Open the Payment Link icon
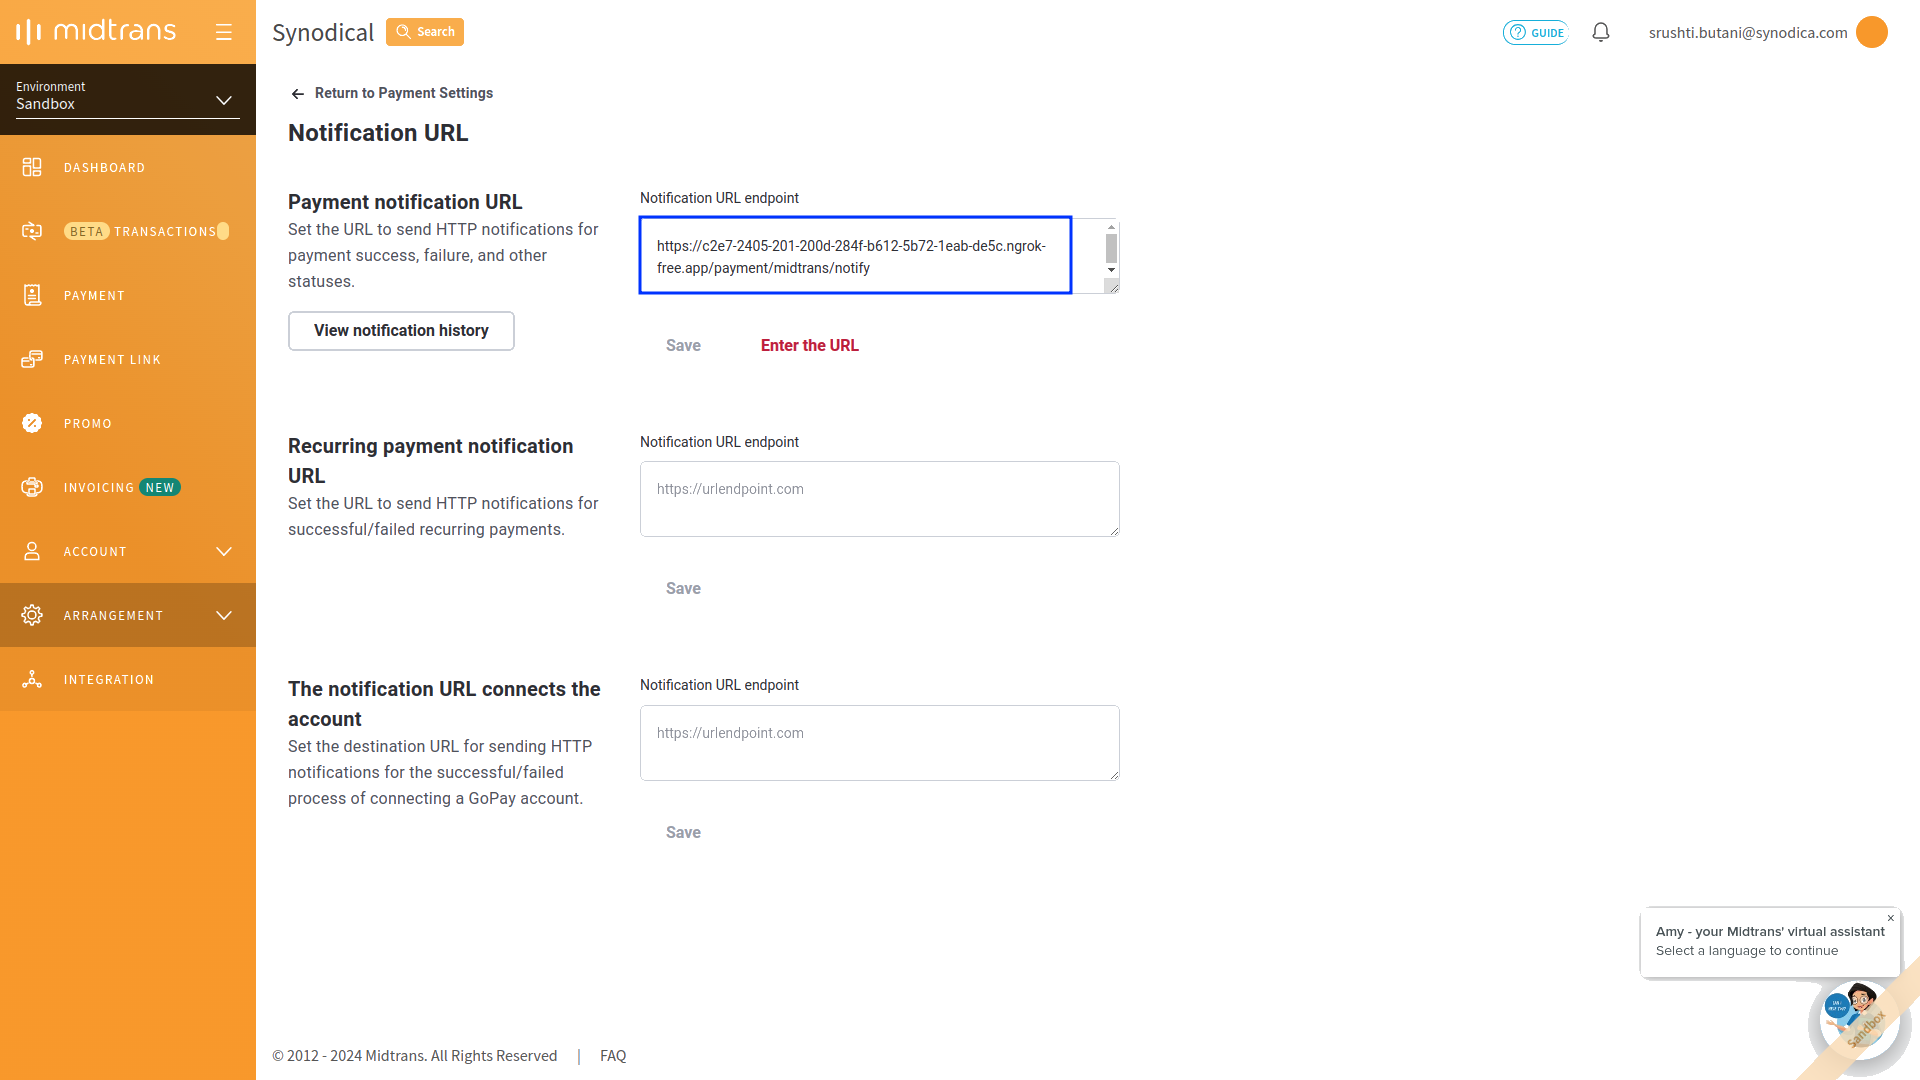The image size is (1920, 1080). coord(32,359)
